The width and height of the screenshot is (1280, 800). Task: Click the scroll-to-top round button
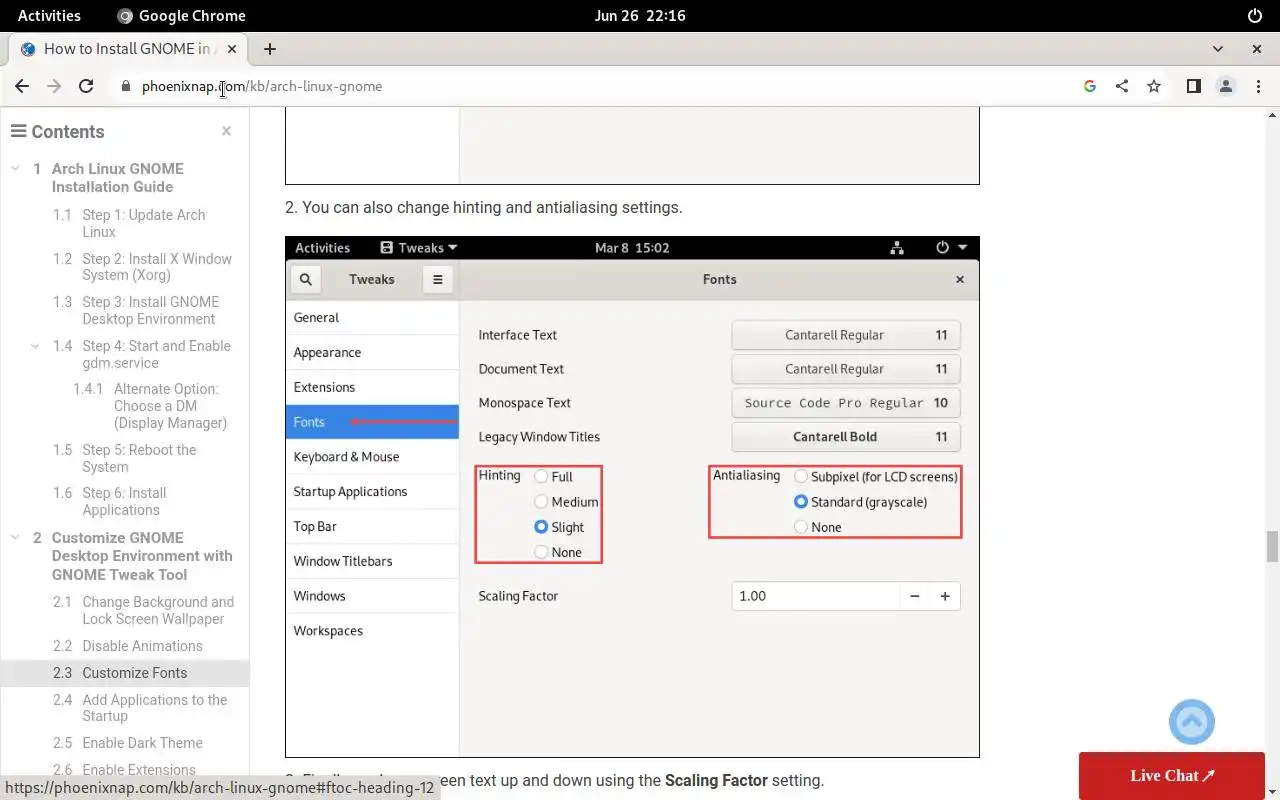click(1192, 721)
